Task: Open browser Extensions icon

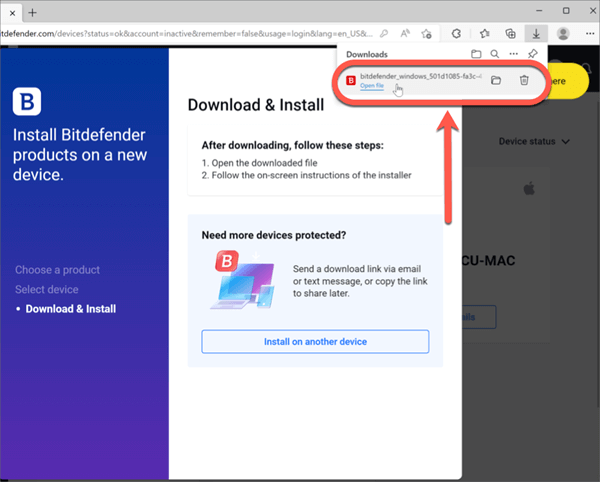Action: 457,33
